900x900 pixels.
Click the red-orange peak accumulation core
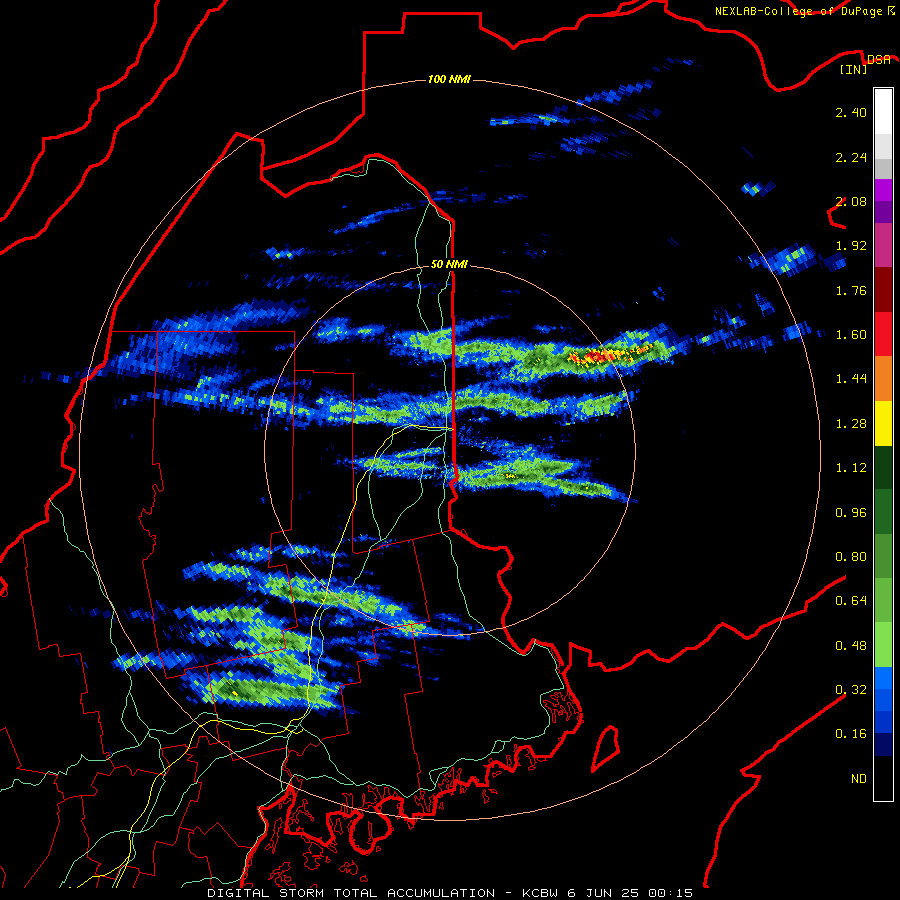603,356
